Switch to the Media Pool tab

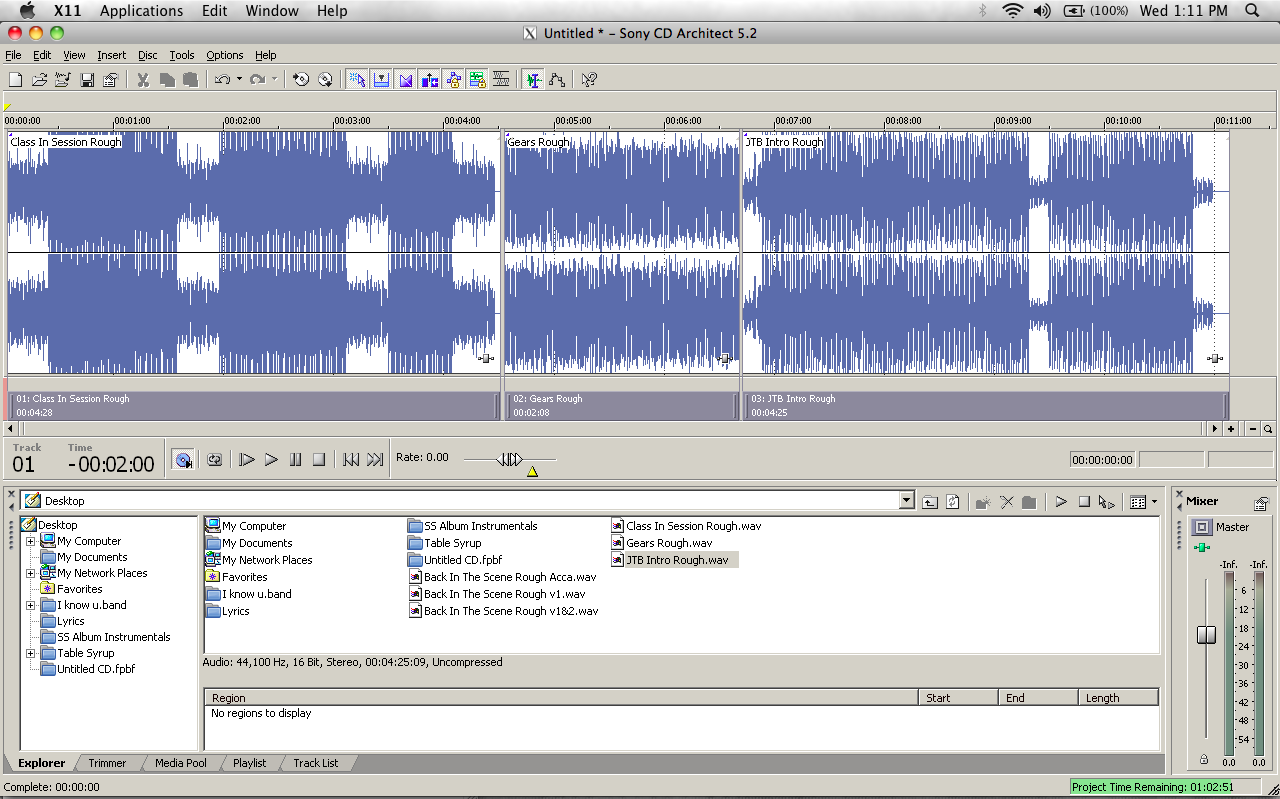point(181,763)
